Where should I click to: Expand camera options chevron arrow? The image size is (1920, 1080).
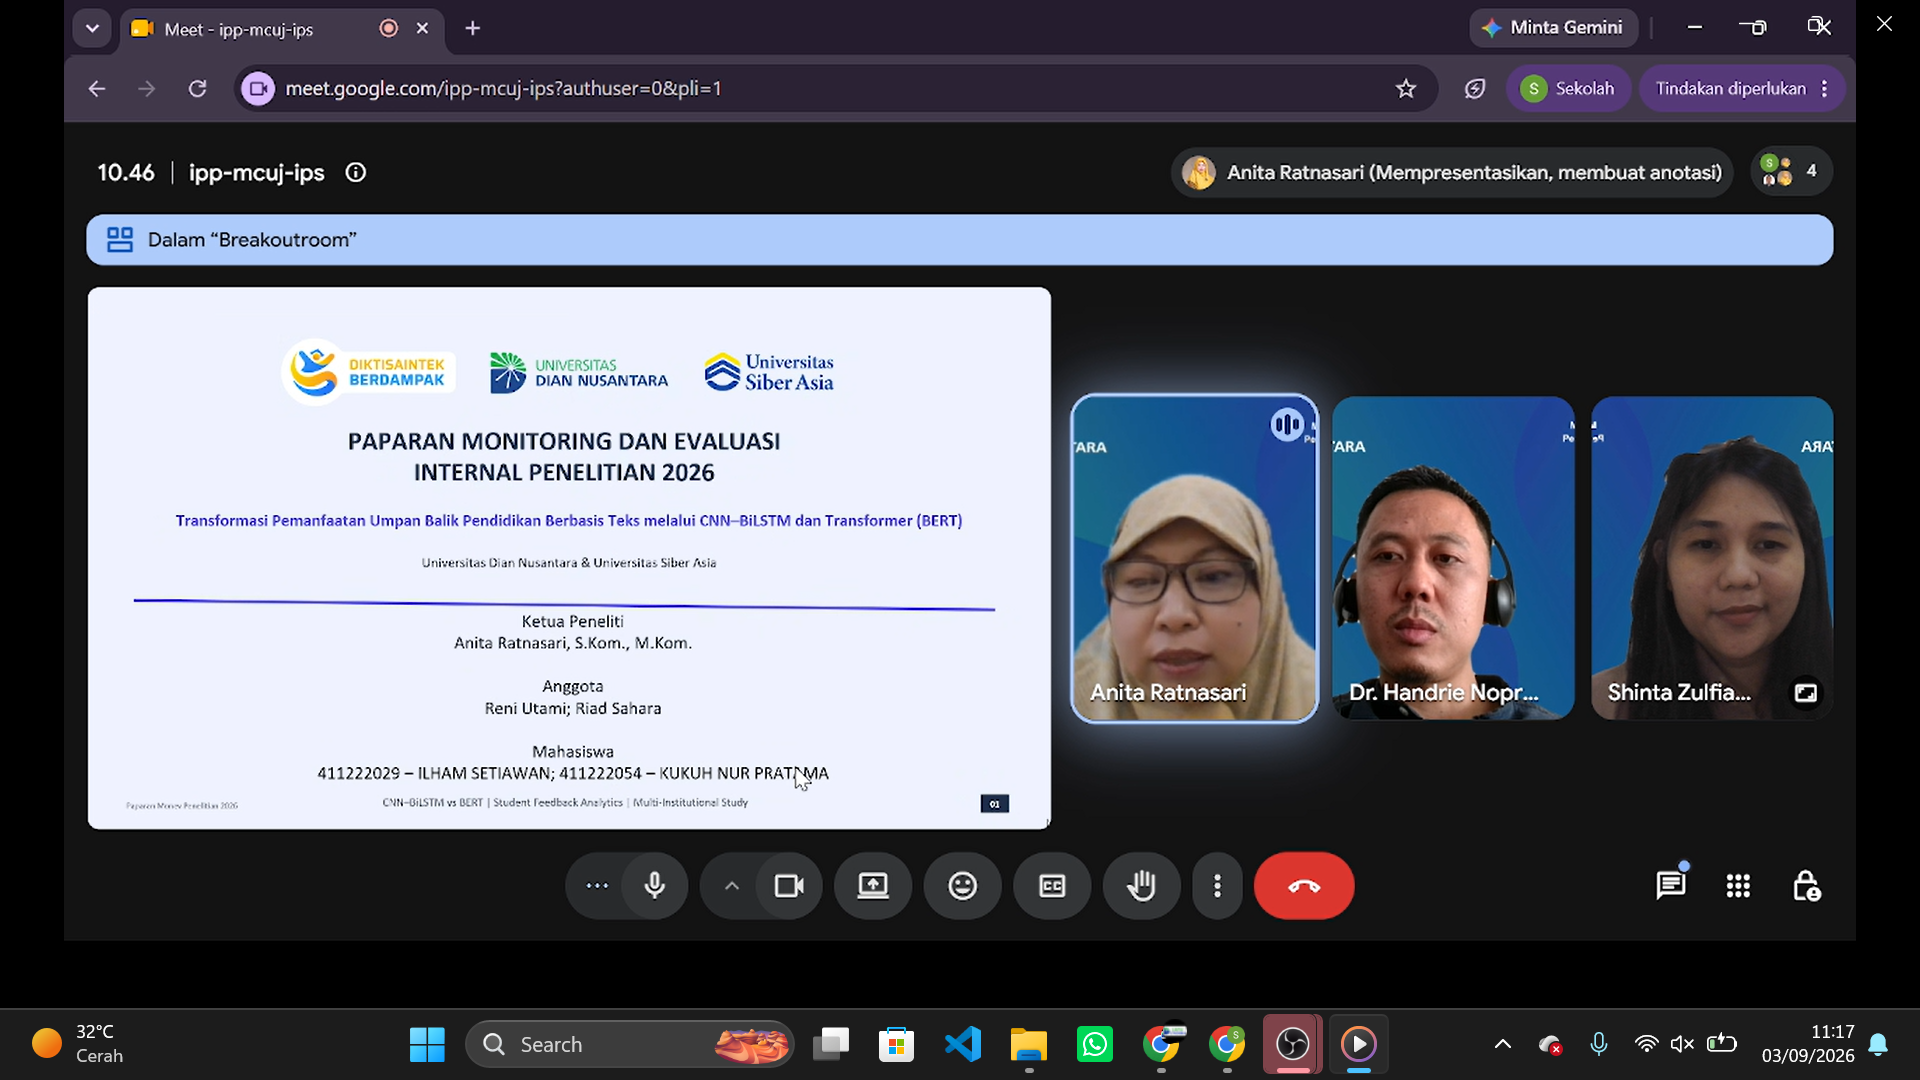click(732, 886)
